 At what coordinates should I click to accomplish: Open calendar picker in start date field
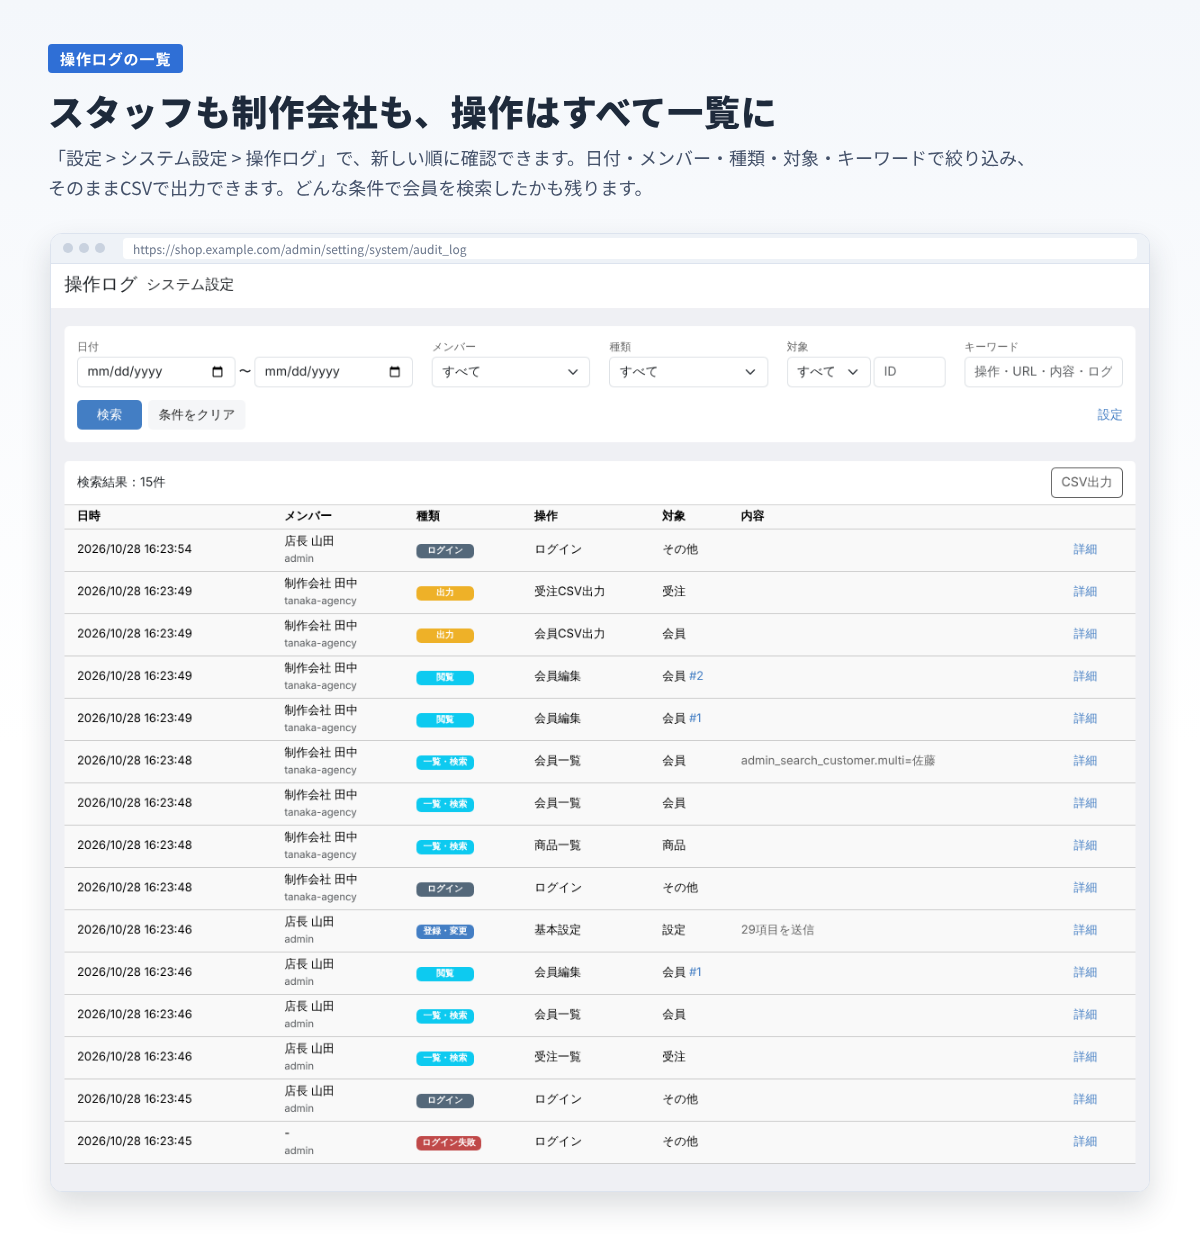(x=218, y=372)
